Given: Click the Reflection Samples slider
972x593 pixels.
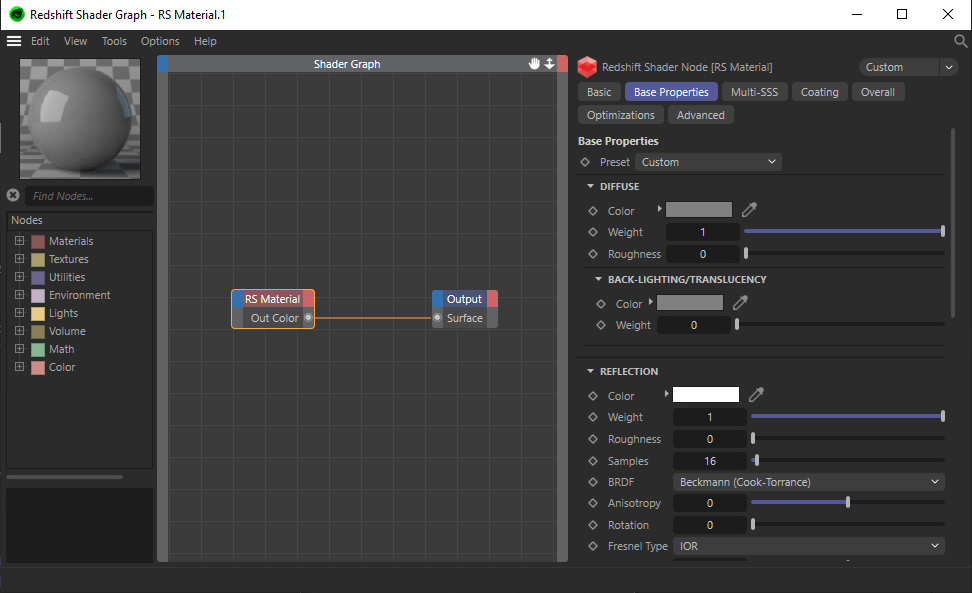Looking at the screenshot, I should pos(847,460).
